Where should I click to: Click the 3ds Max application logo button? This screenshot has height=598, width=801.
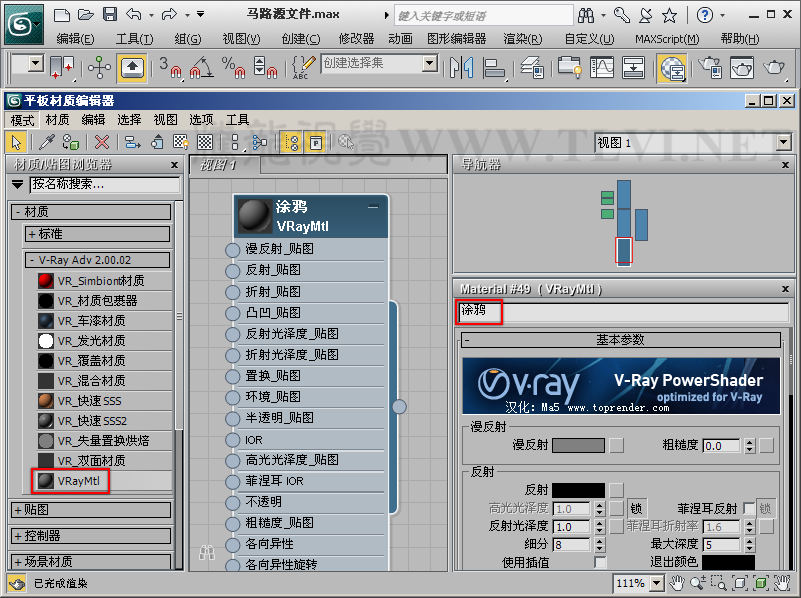click(23, 23)
